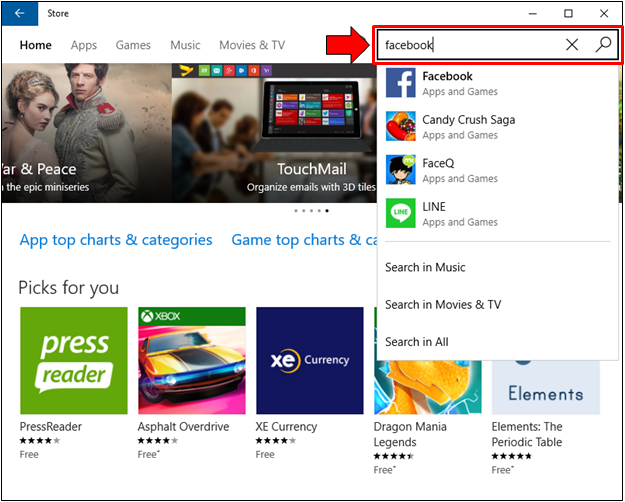Open the PressReader app tile

pos(74,360)
